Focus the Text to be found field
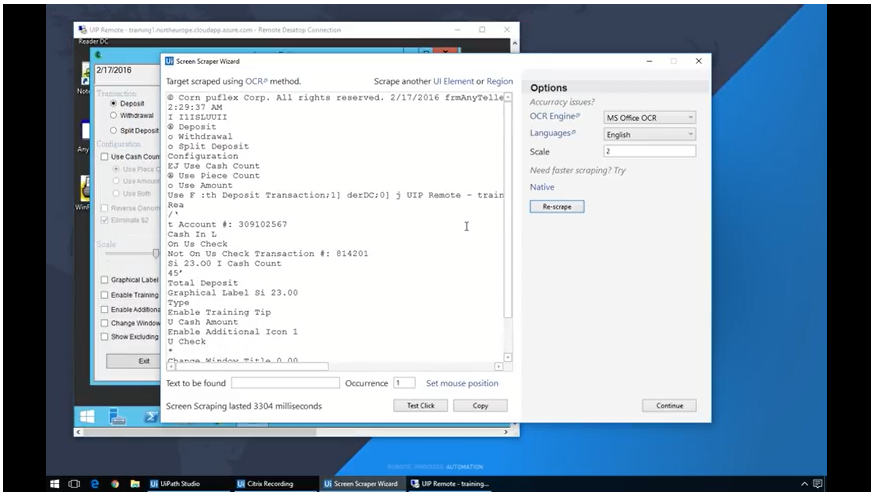This screenshot has height=496, width=875. [x=285, y=383]
